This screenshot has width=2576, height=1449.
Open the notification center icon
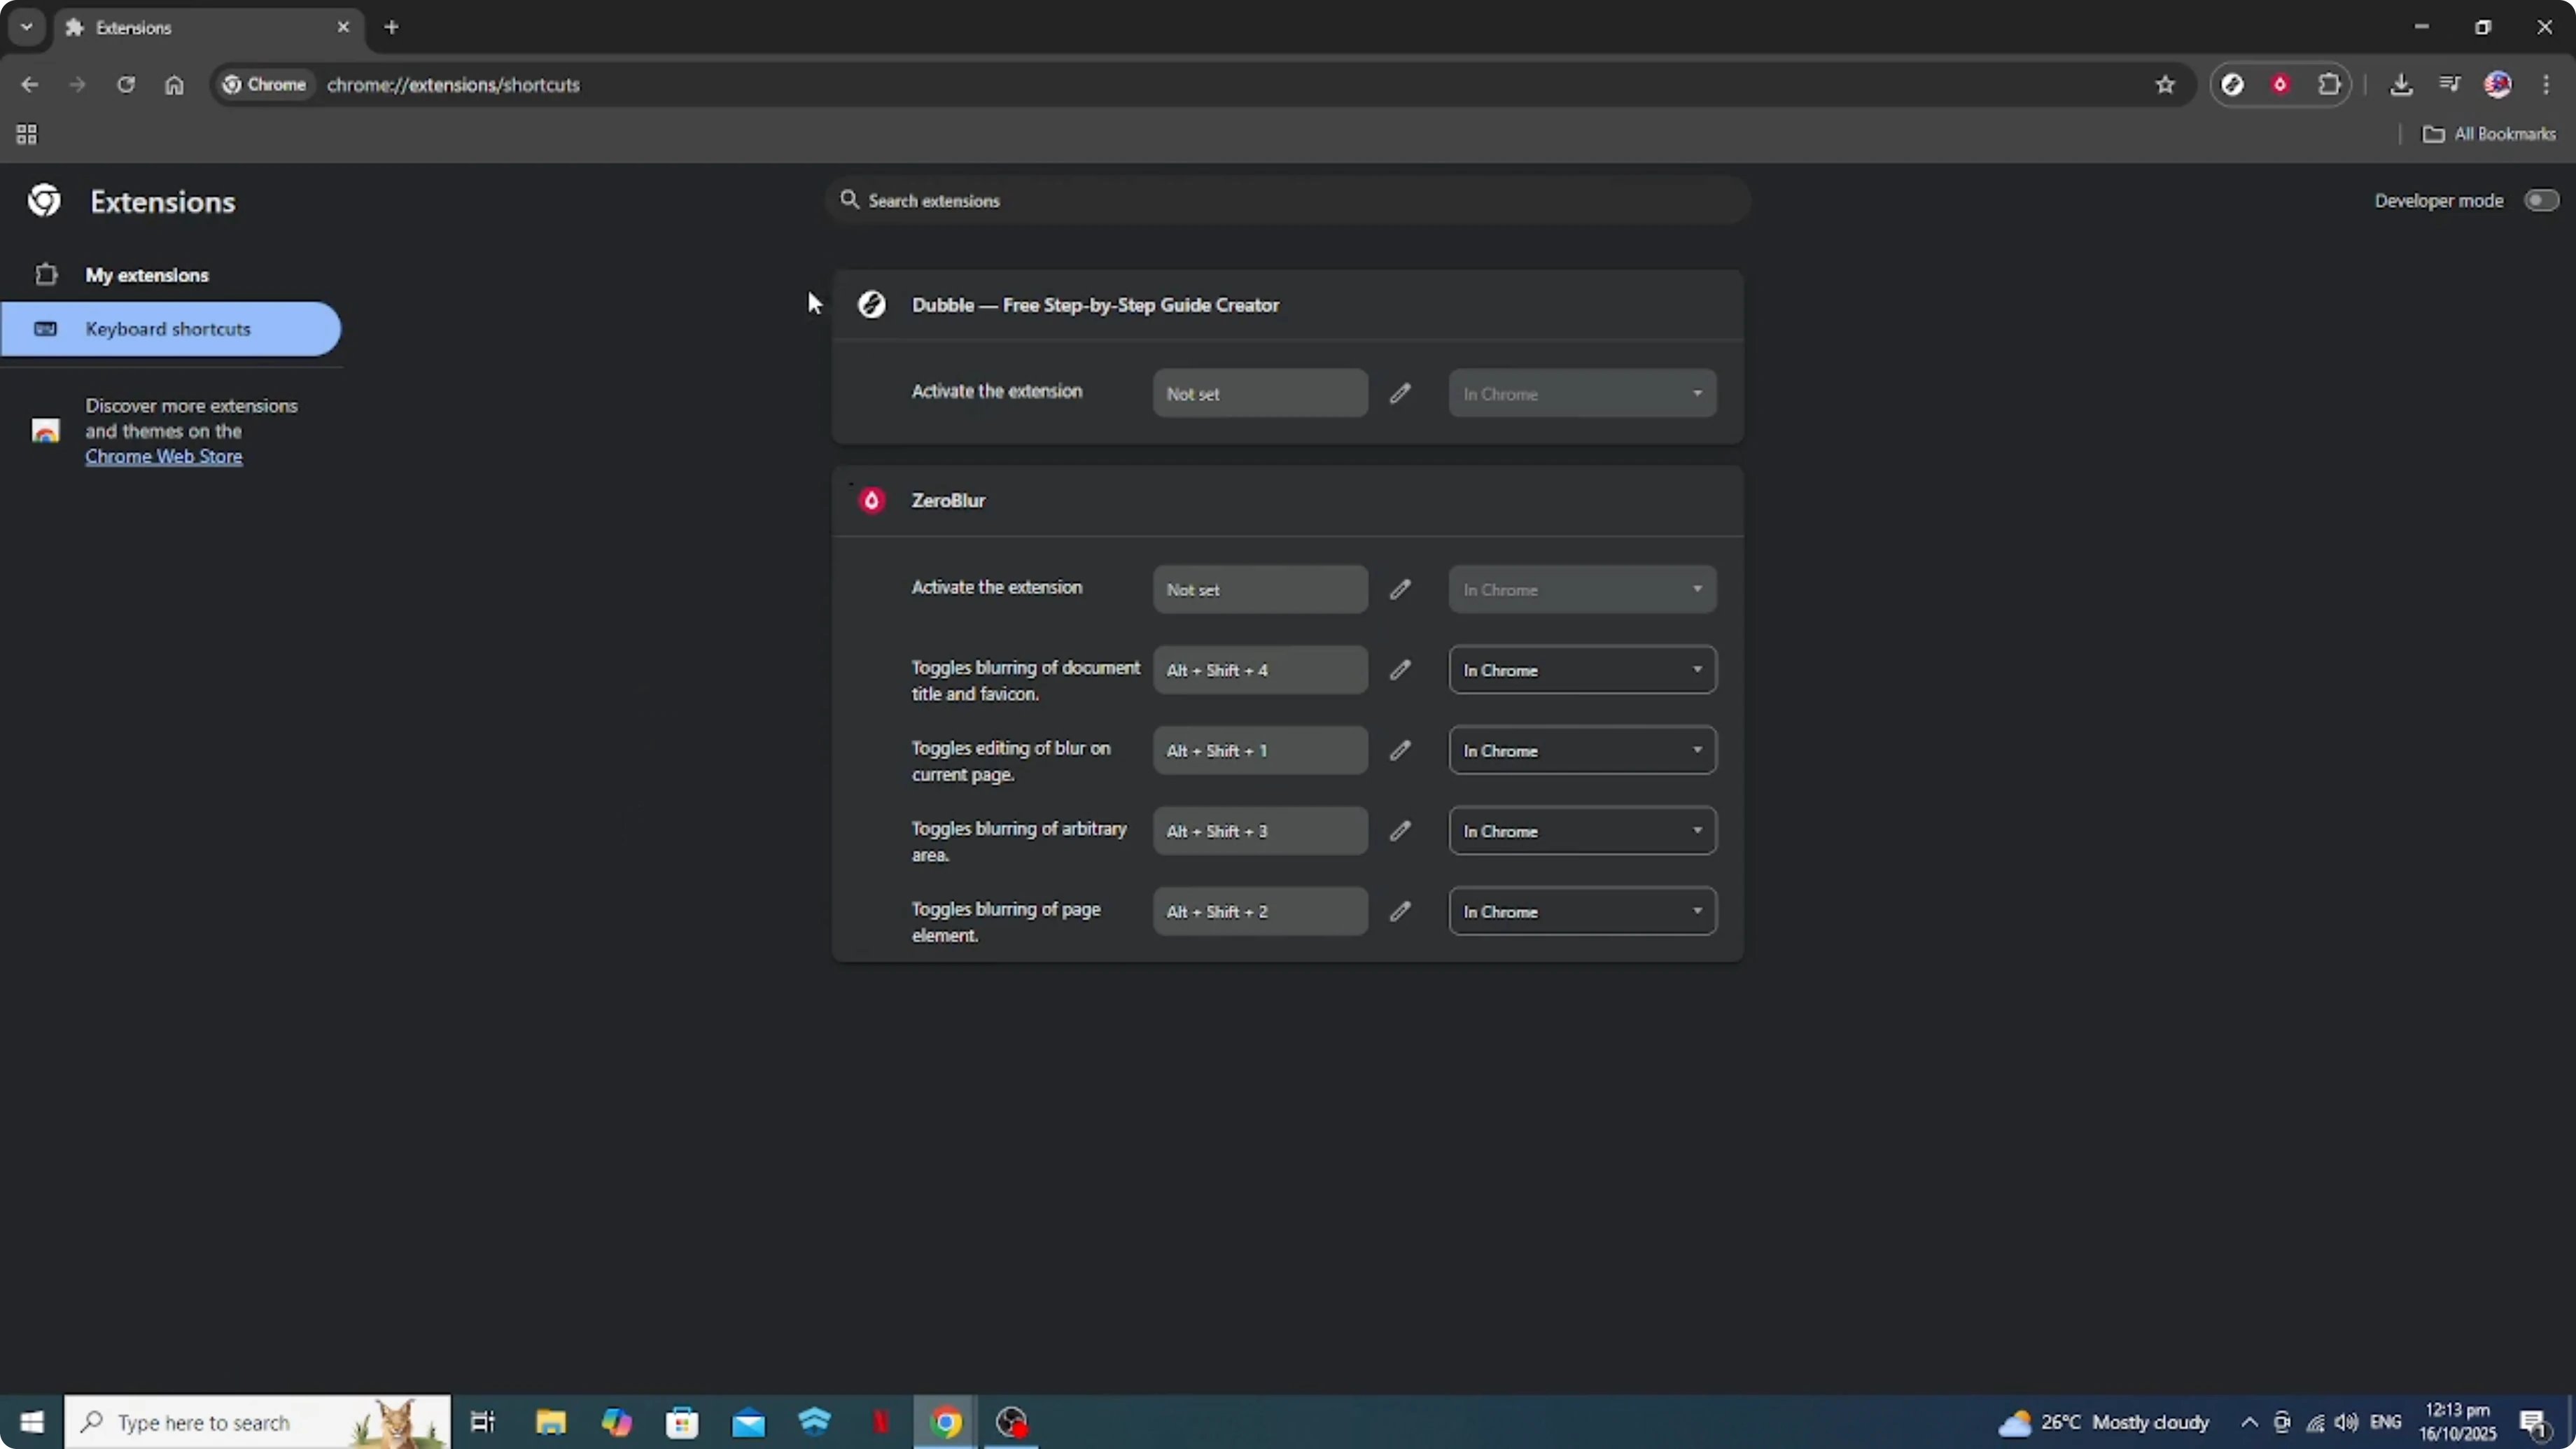coord(2533,1422)
